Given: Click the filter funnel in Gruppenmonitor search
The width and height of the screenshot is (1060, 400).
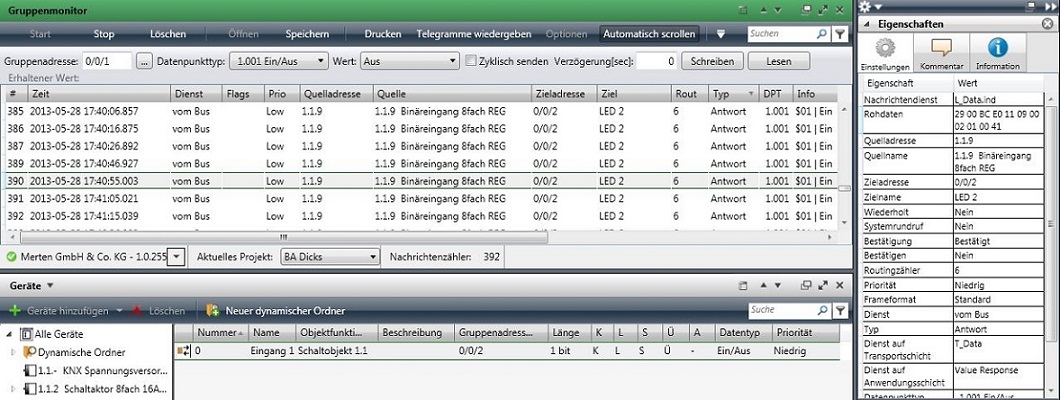Looking at the screenshot, I should coord(839,34).
